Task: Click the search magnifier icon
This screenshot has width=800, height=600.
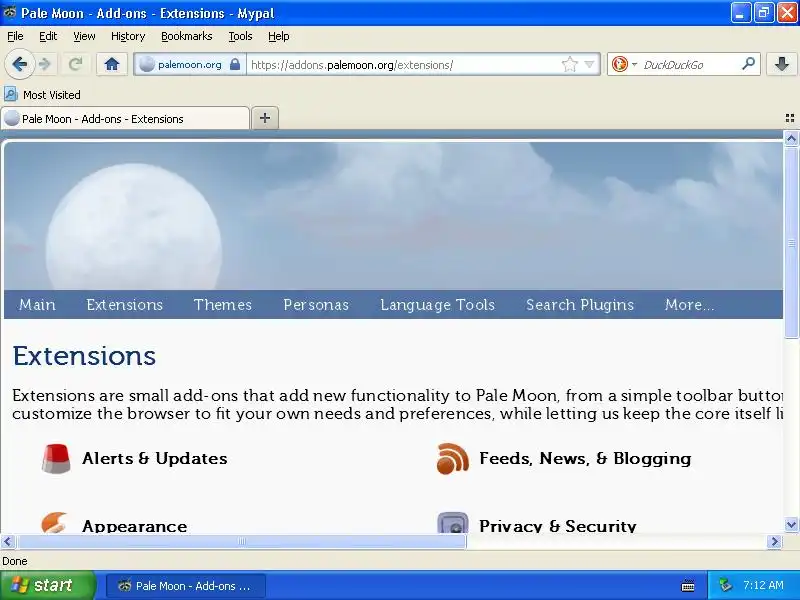Action: 748,64
